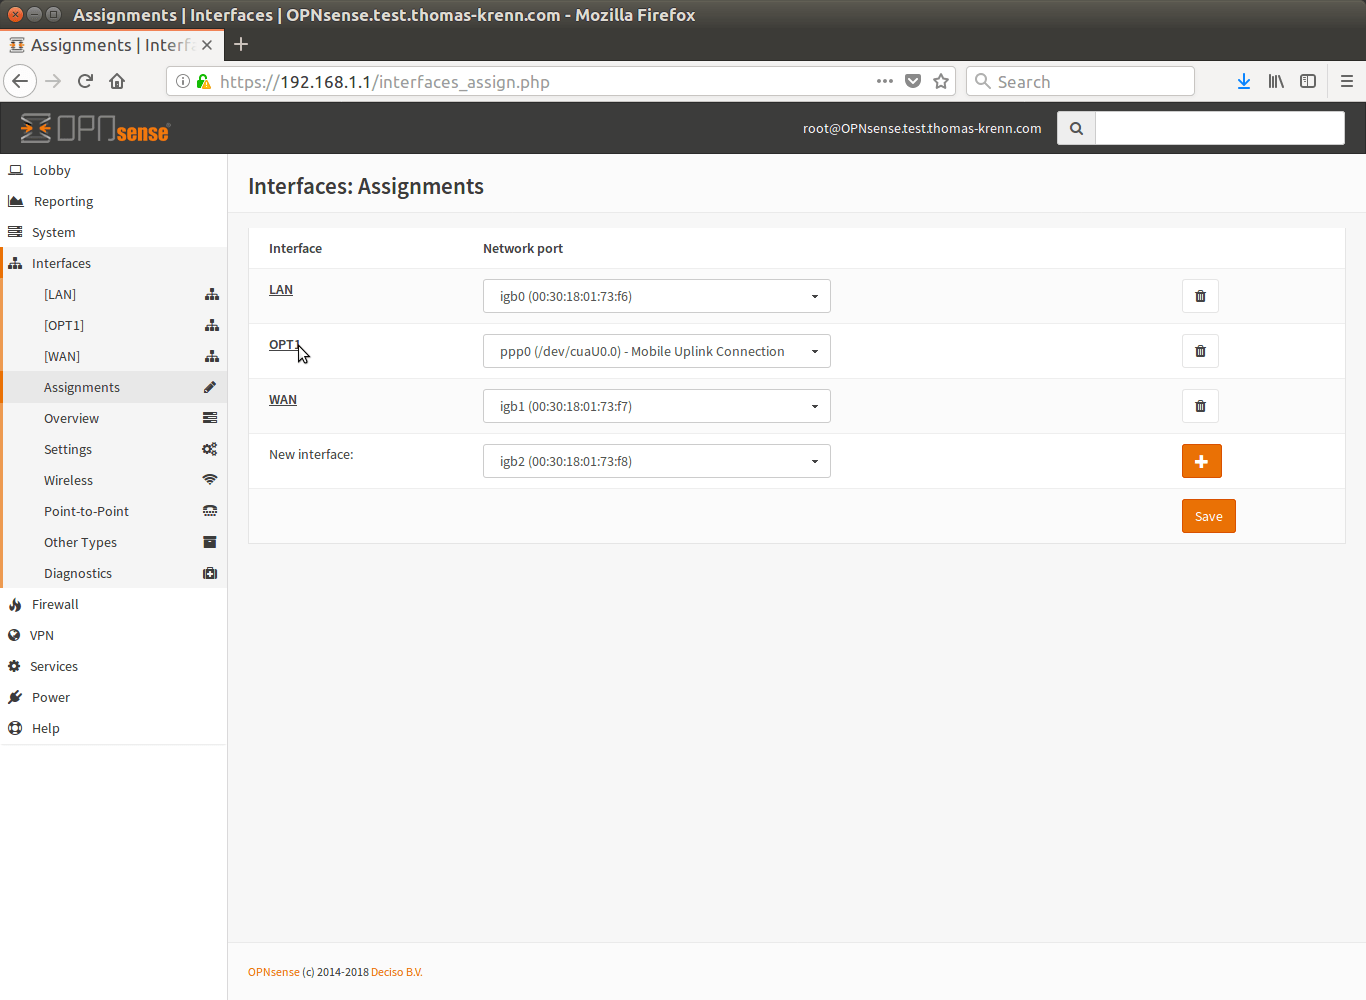This screenshot has height=1000, width=1366.
Task: Open Firewall menu in sidebar
Action: [55, 604]
